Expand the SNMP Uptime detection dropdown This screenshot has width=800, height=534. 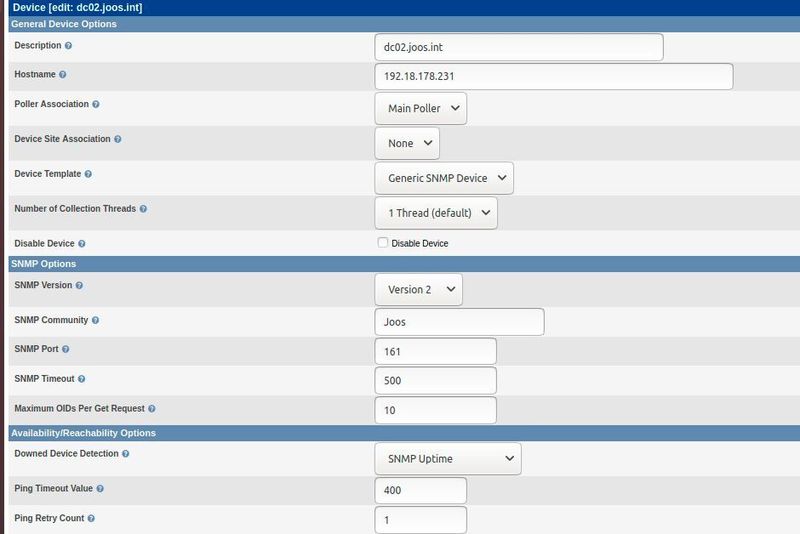tap(448, 459)
